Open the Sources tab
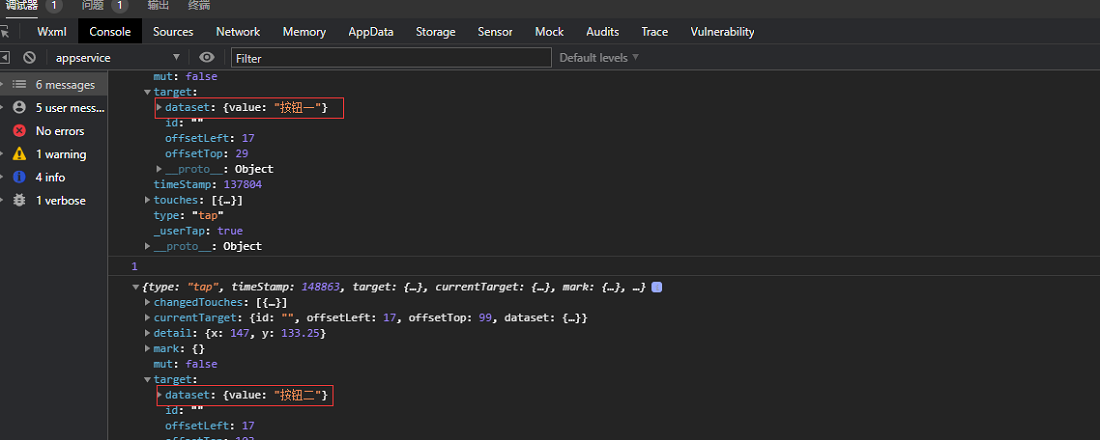The image size is (1100, 440). [173, 32]
